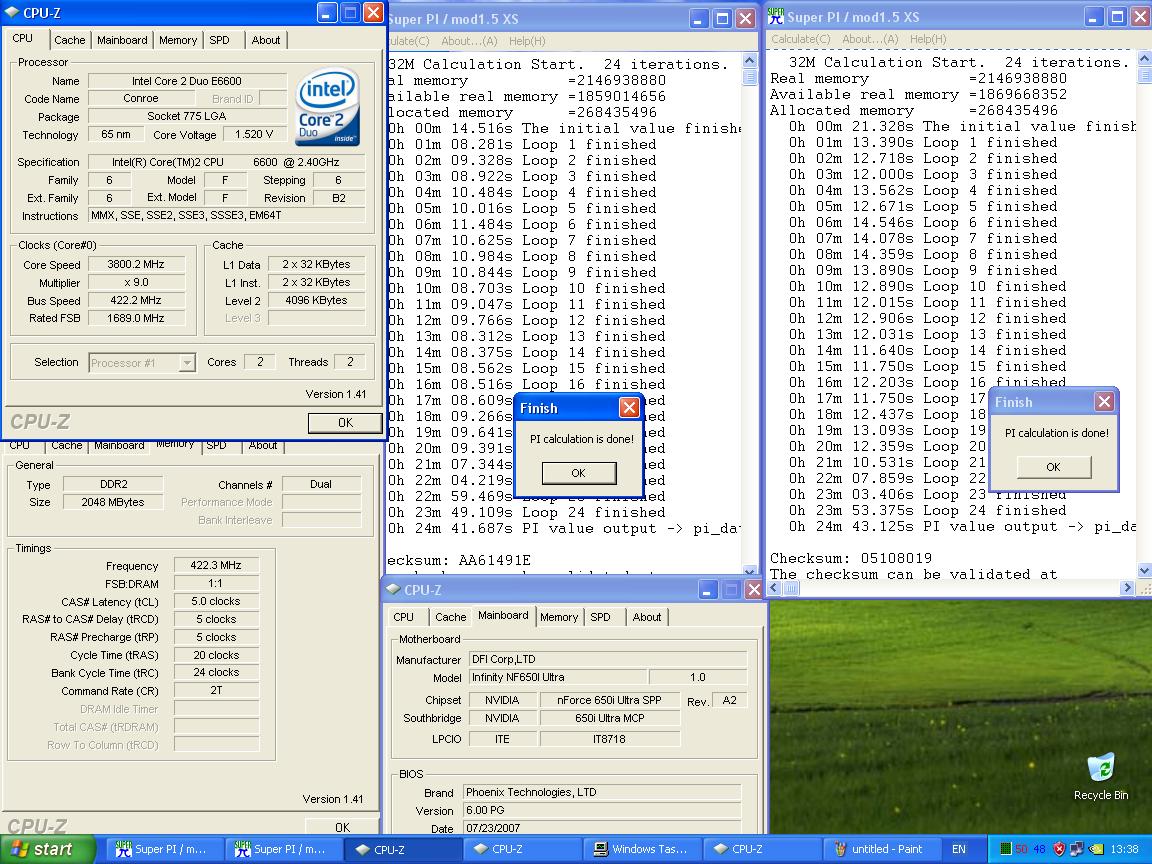Open the Calculate(C) menu in the right Super PI window
Viewport: 1152px width, 864px height.
tap(800, 39)
